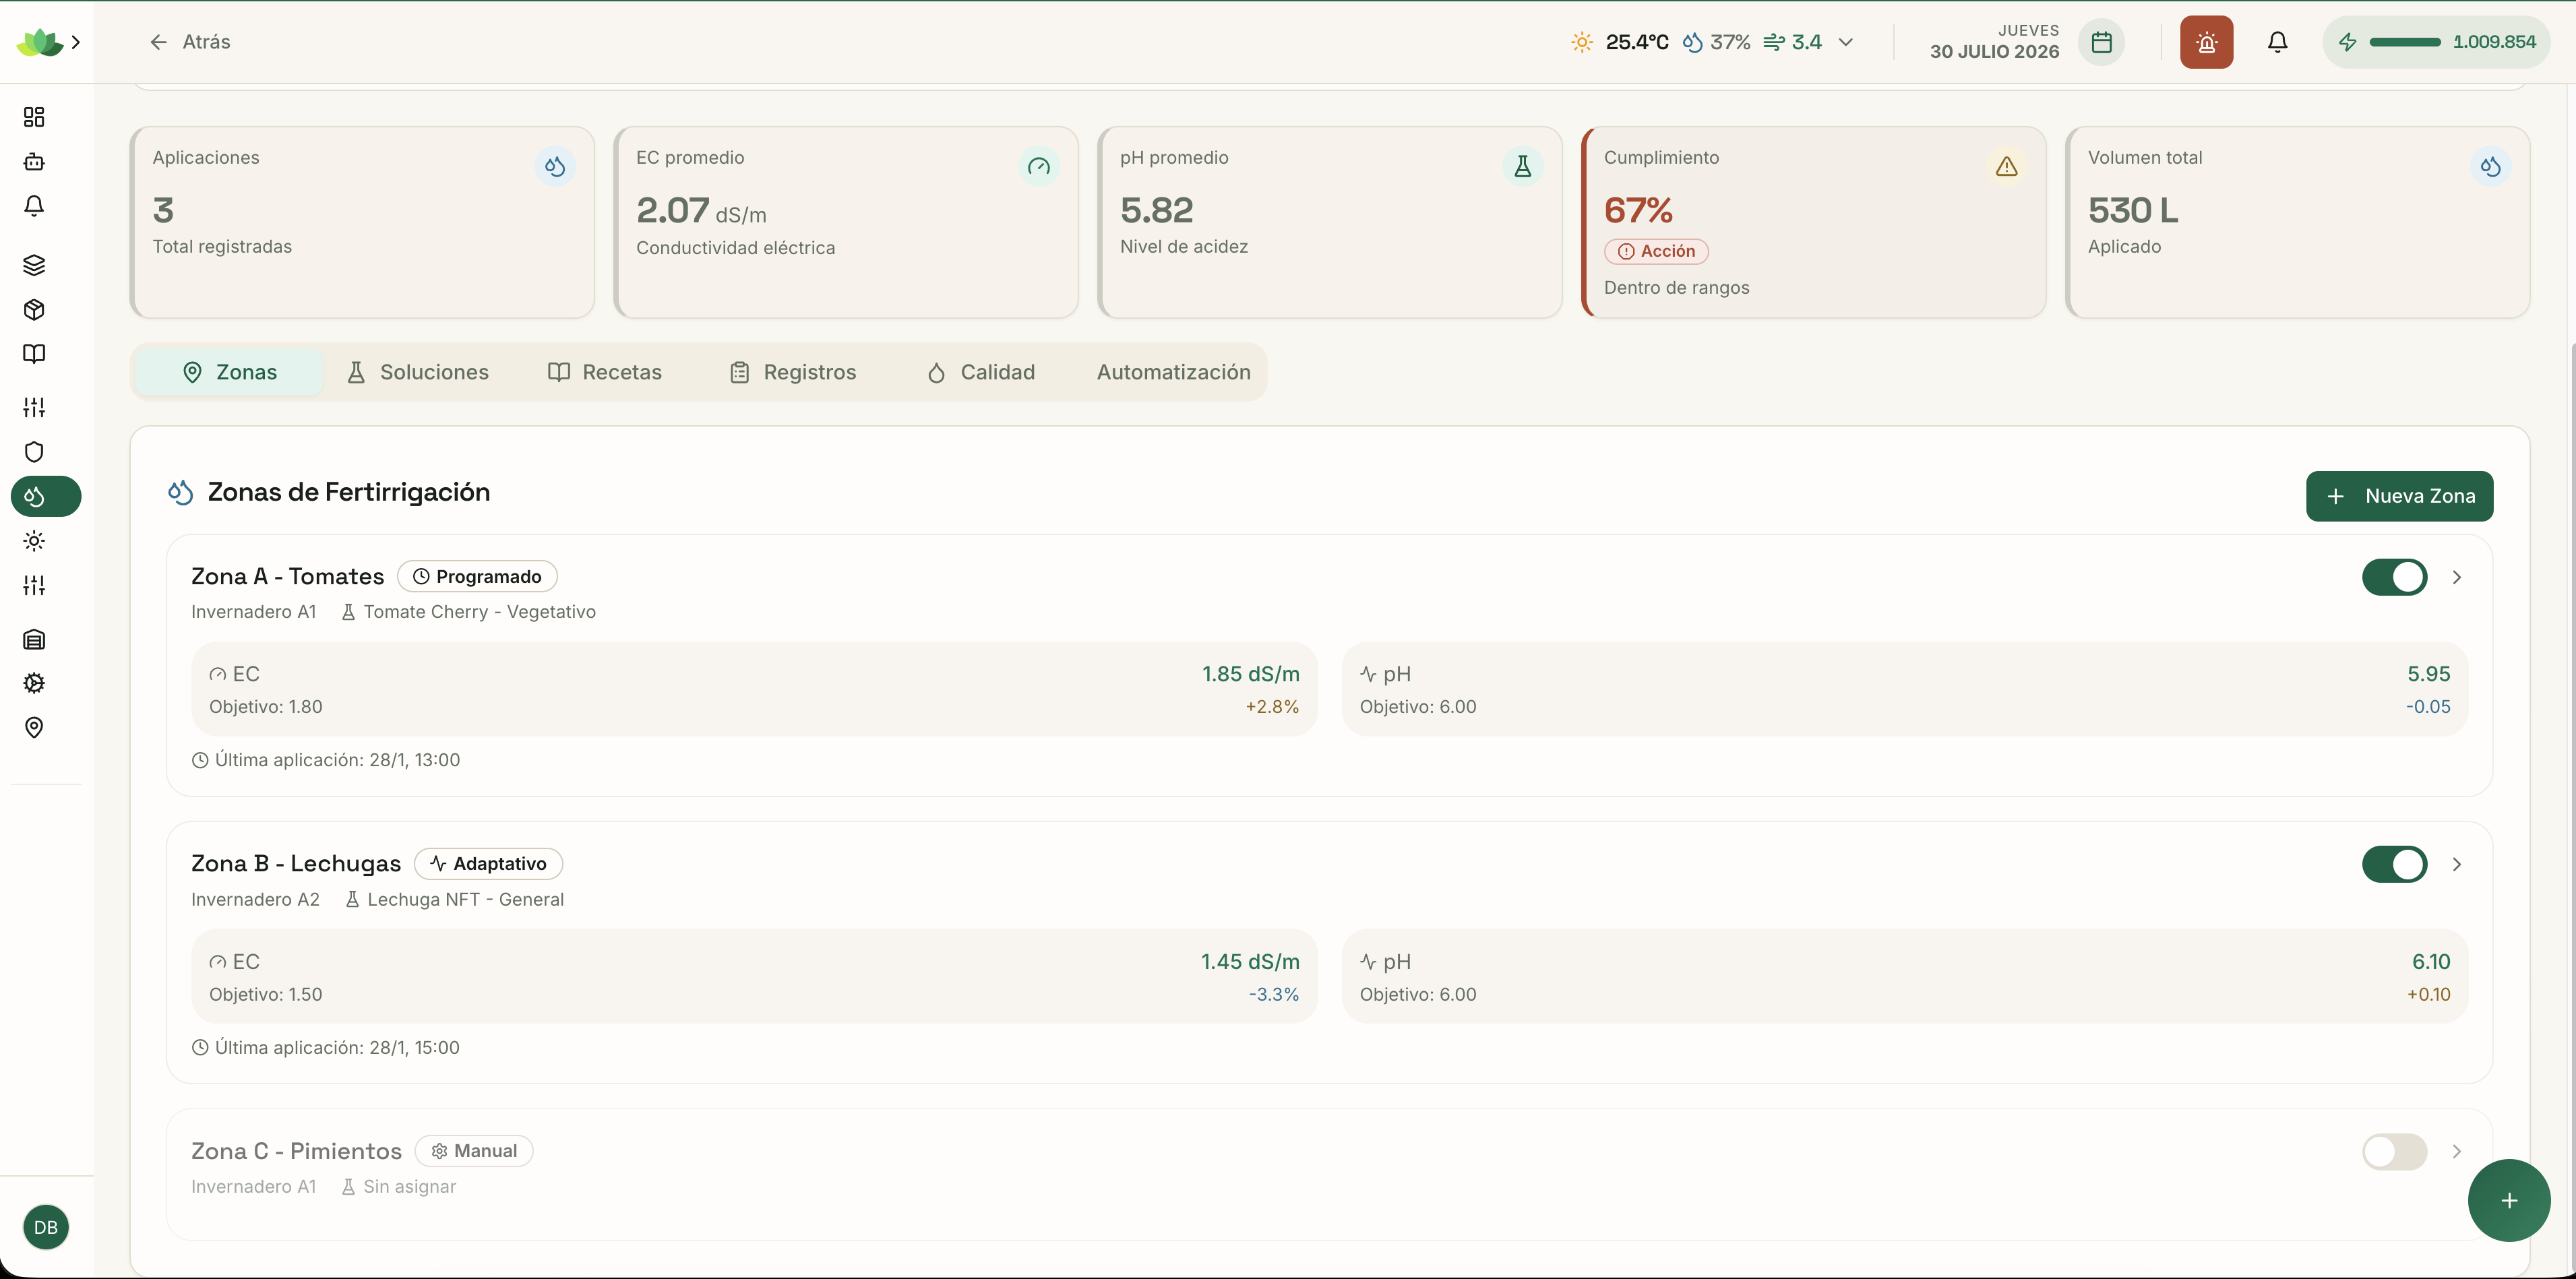Expand Zona B - Lechugas details chevron
Screen dimensions: 2576x1279
(2456, 864)
